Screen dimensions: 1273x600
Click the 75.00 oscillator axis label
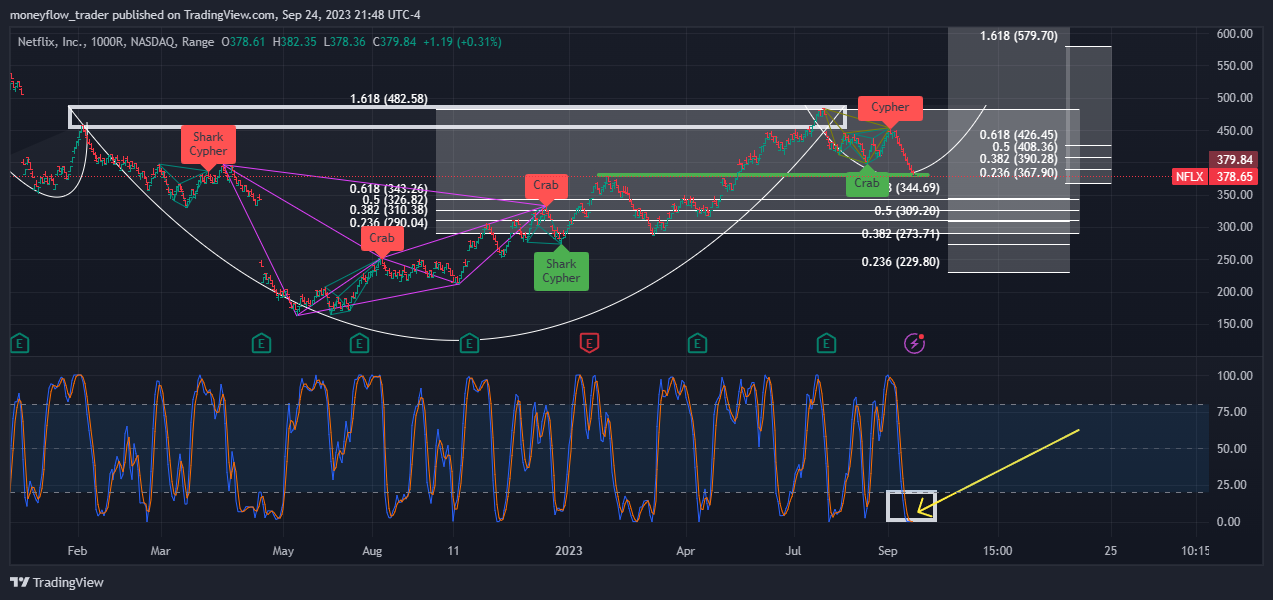pyautogui.click(x=1232, y=412)
